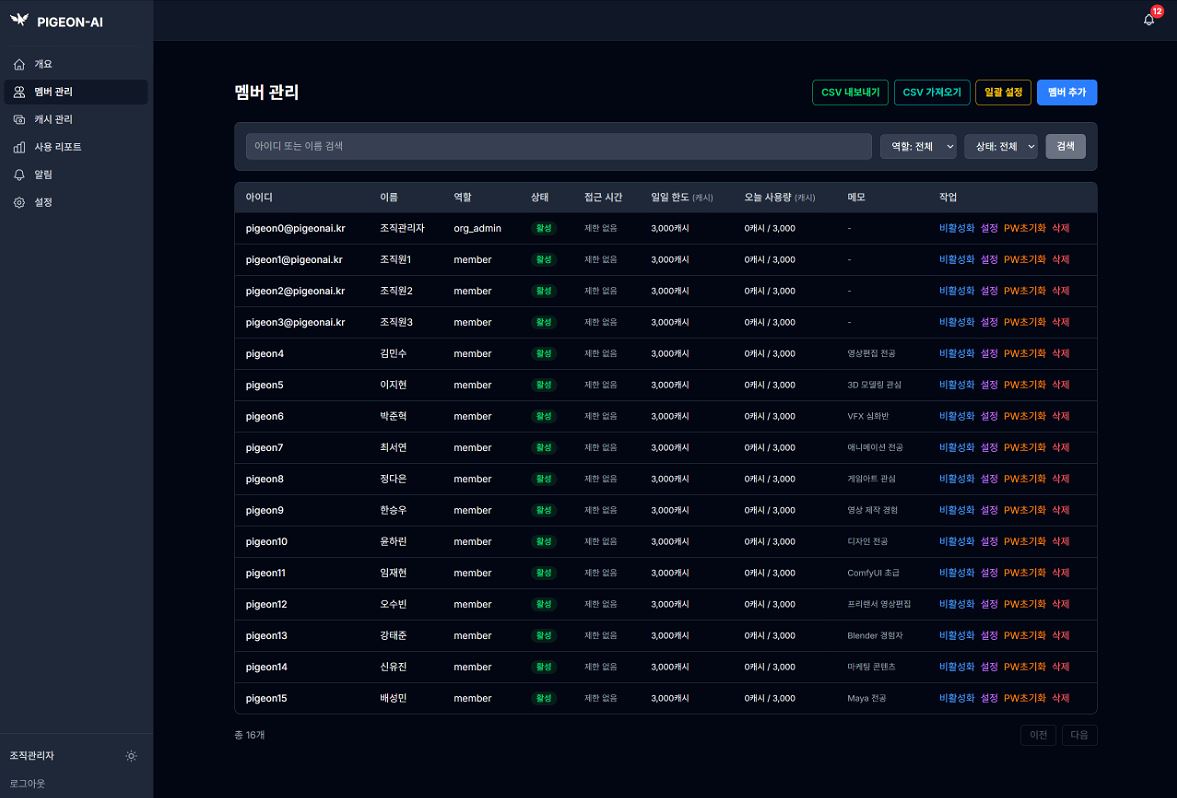Click 비활성화 to deactivate pigeon4
This screenshot has width=1177, height=798.
coord(956,353)
